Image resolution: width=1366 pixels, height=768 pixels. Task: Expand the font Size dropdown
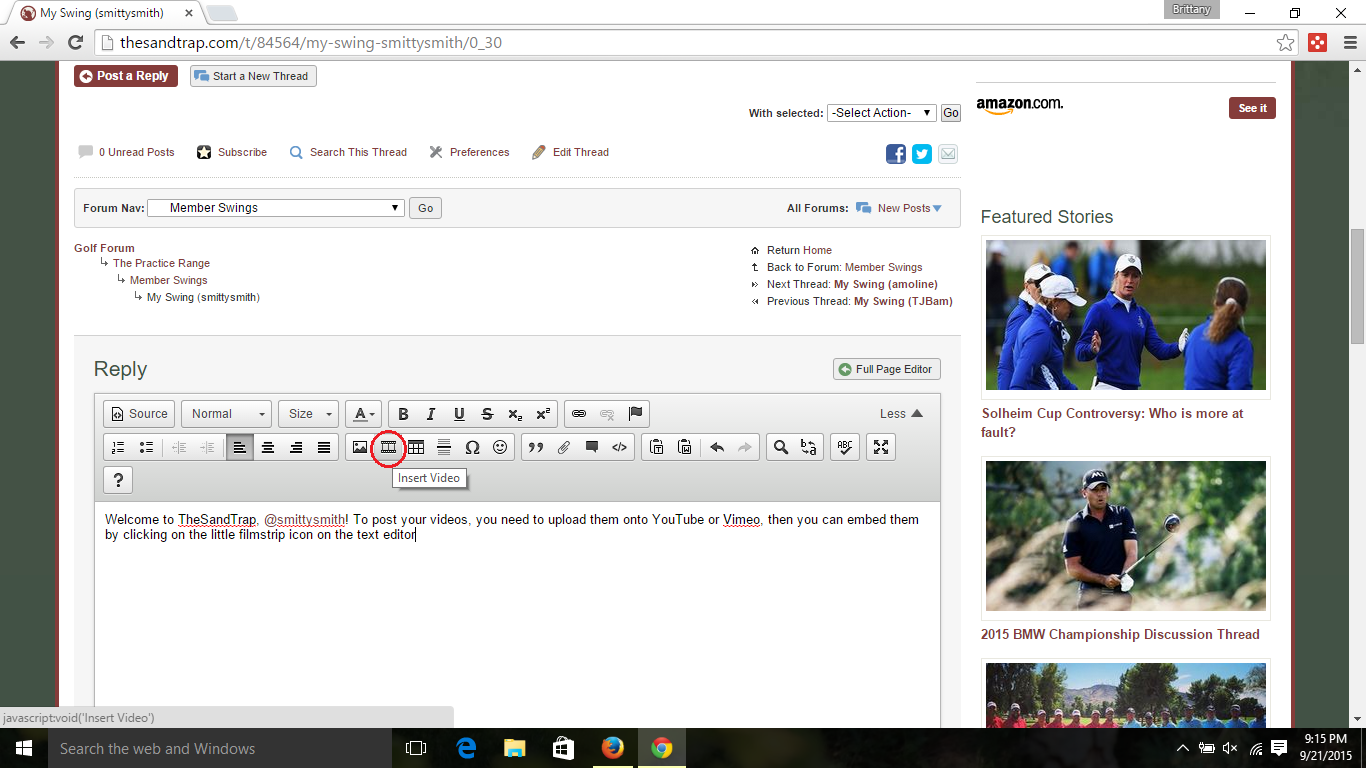[x=308, y=414]
